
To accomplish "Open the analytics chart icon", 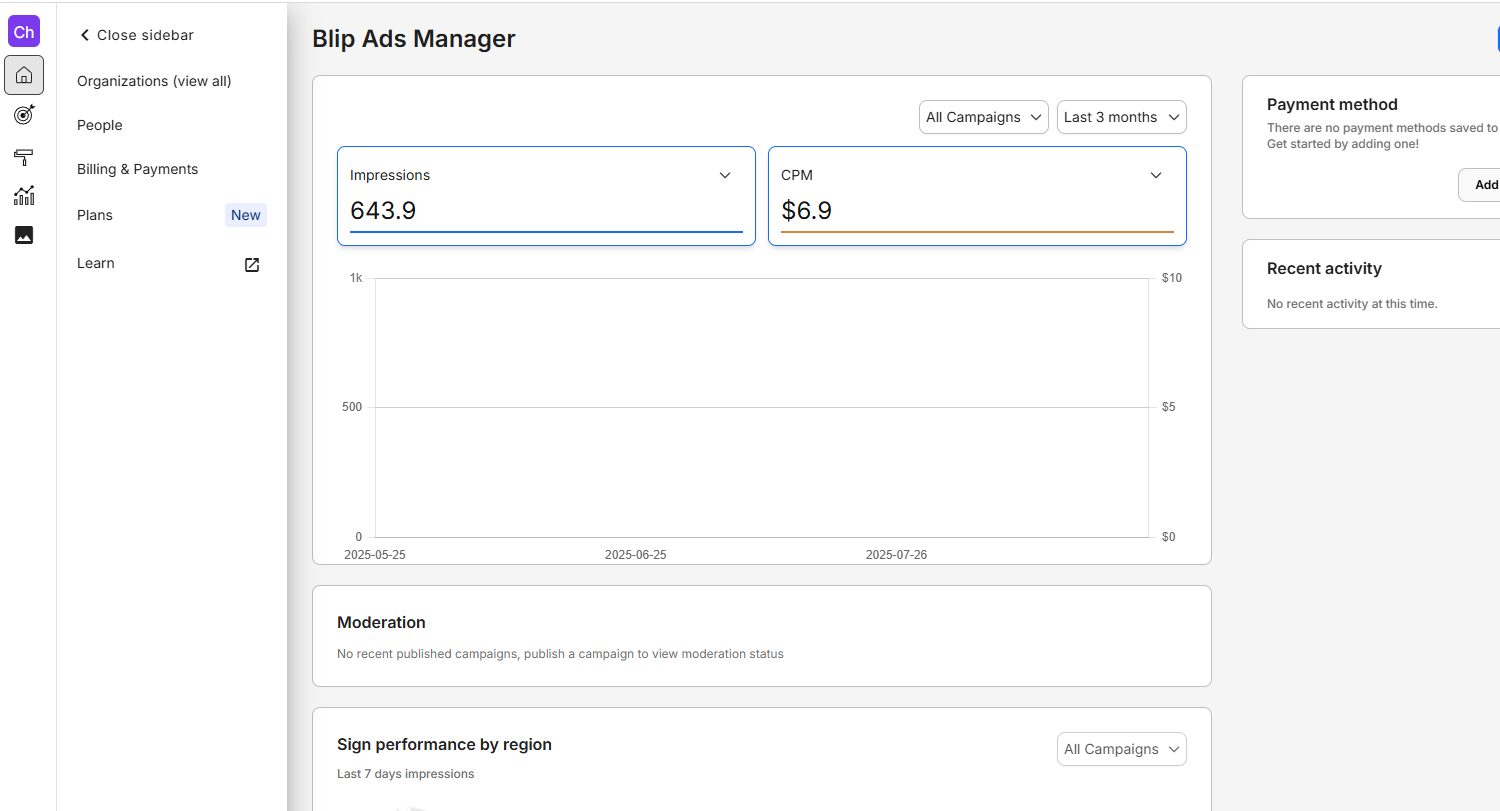I will [x=24, y=196].
